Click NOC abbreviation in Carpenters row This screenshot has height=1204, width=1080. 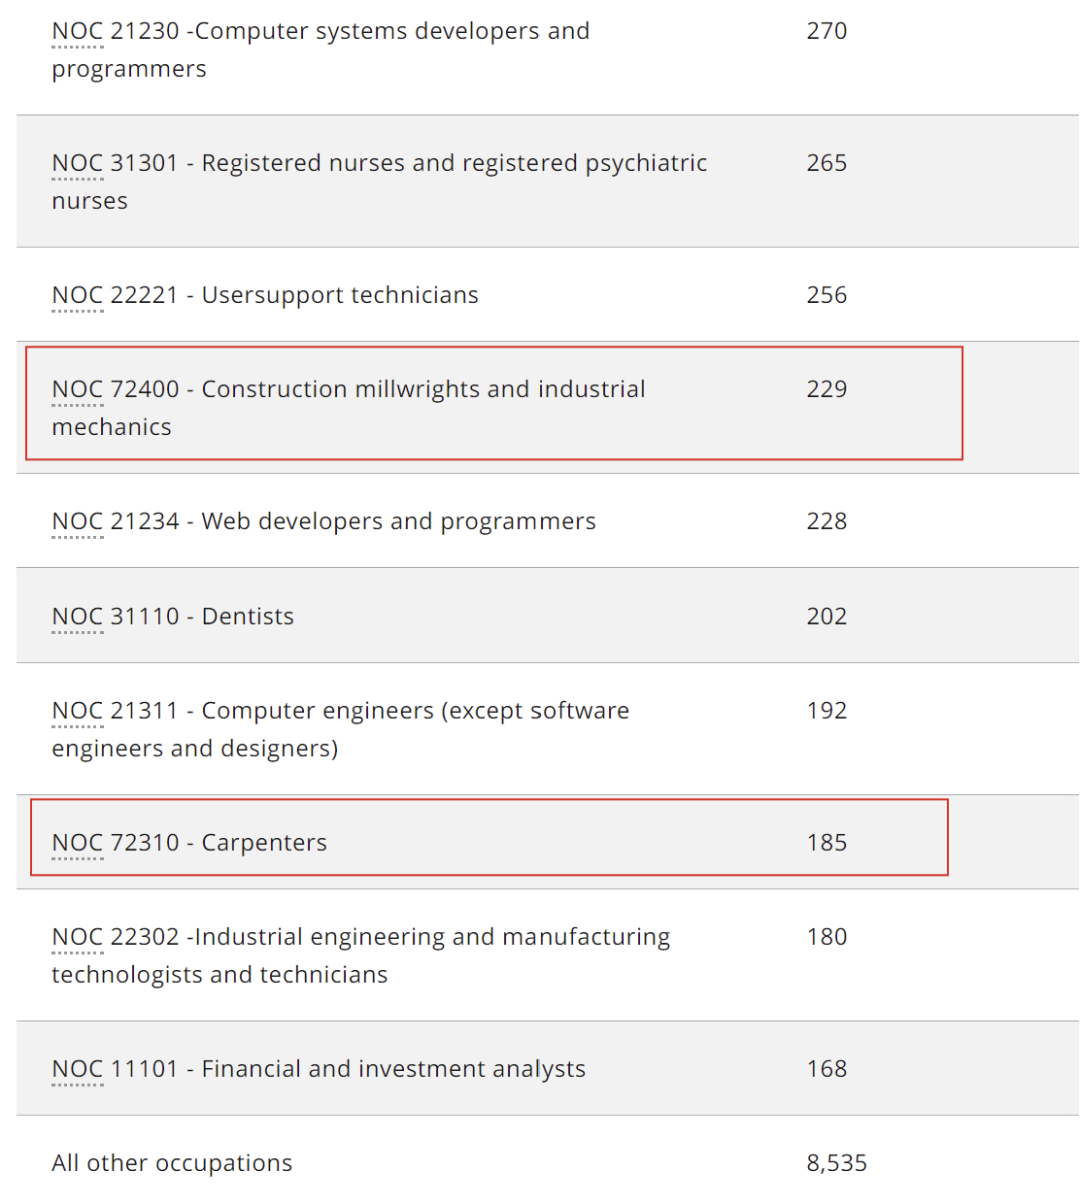point(77,843)
